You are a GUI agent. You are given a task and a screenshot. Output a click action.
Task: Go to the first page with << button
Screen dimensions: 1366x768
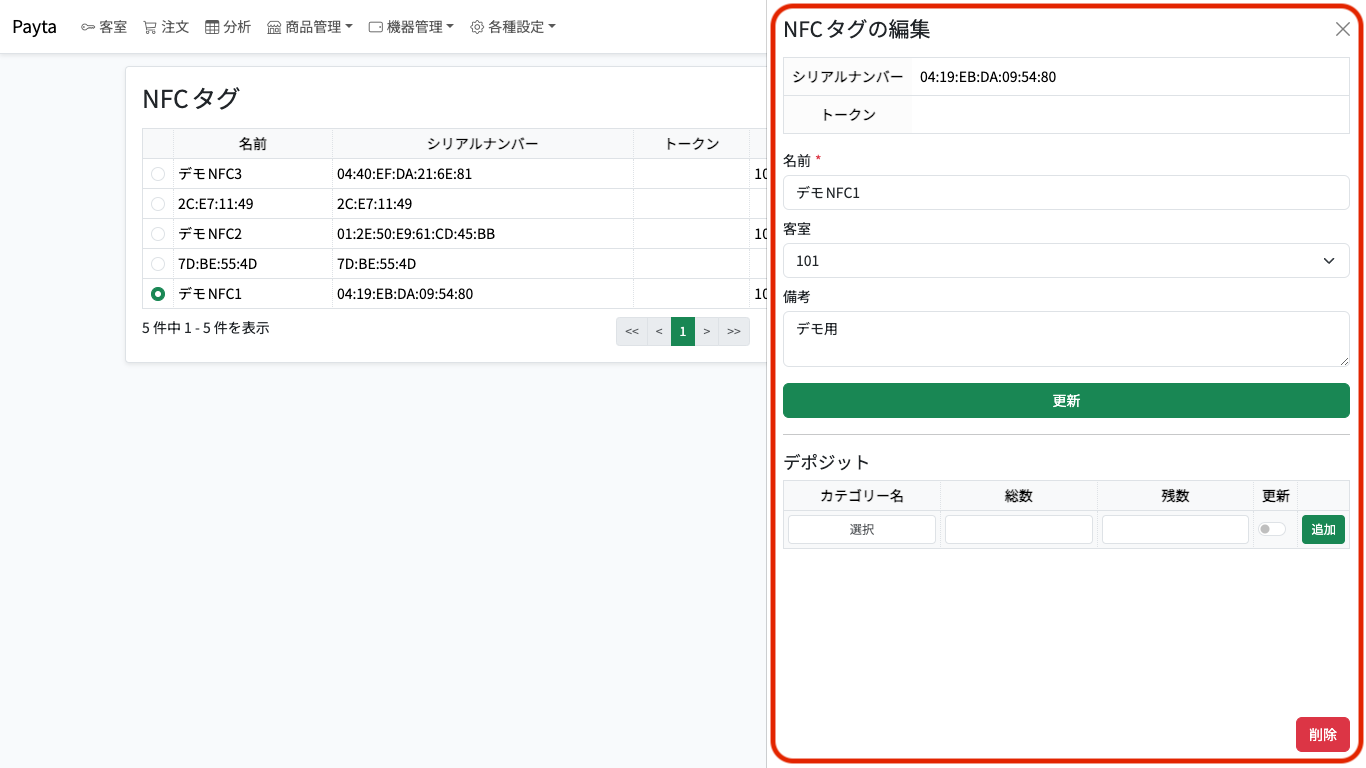click(632, 331)
